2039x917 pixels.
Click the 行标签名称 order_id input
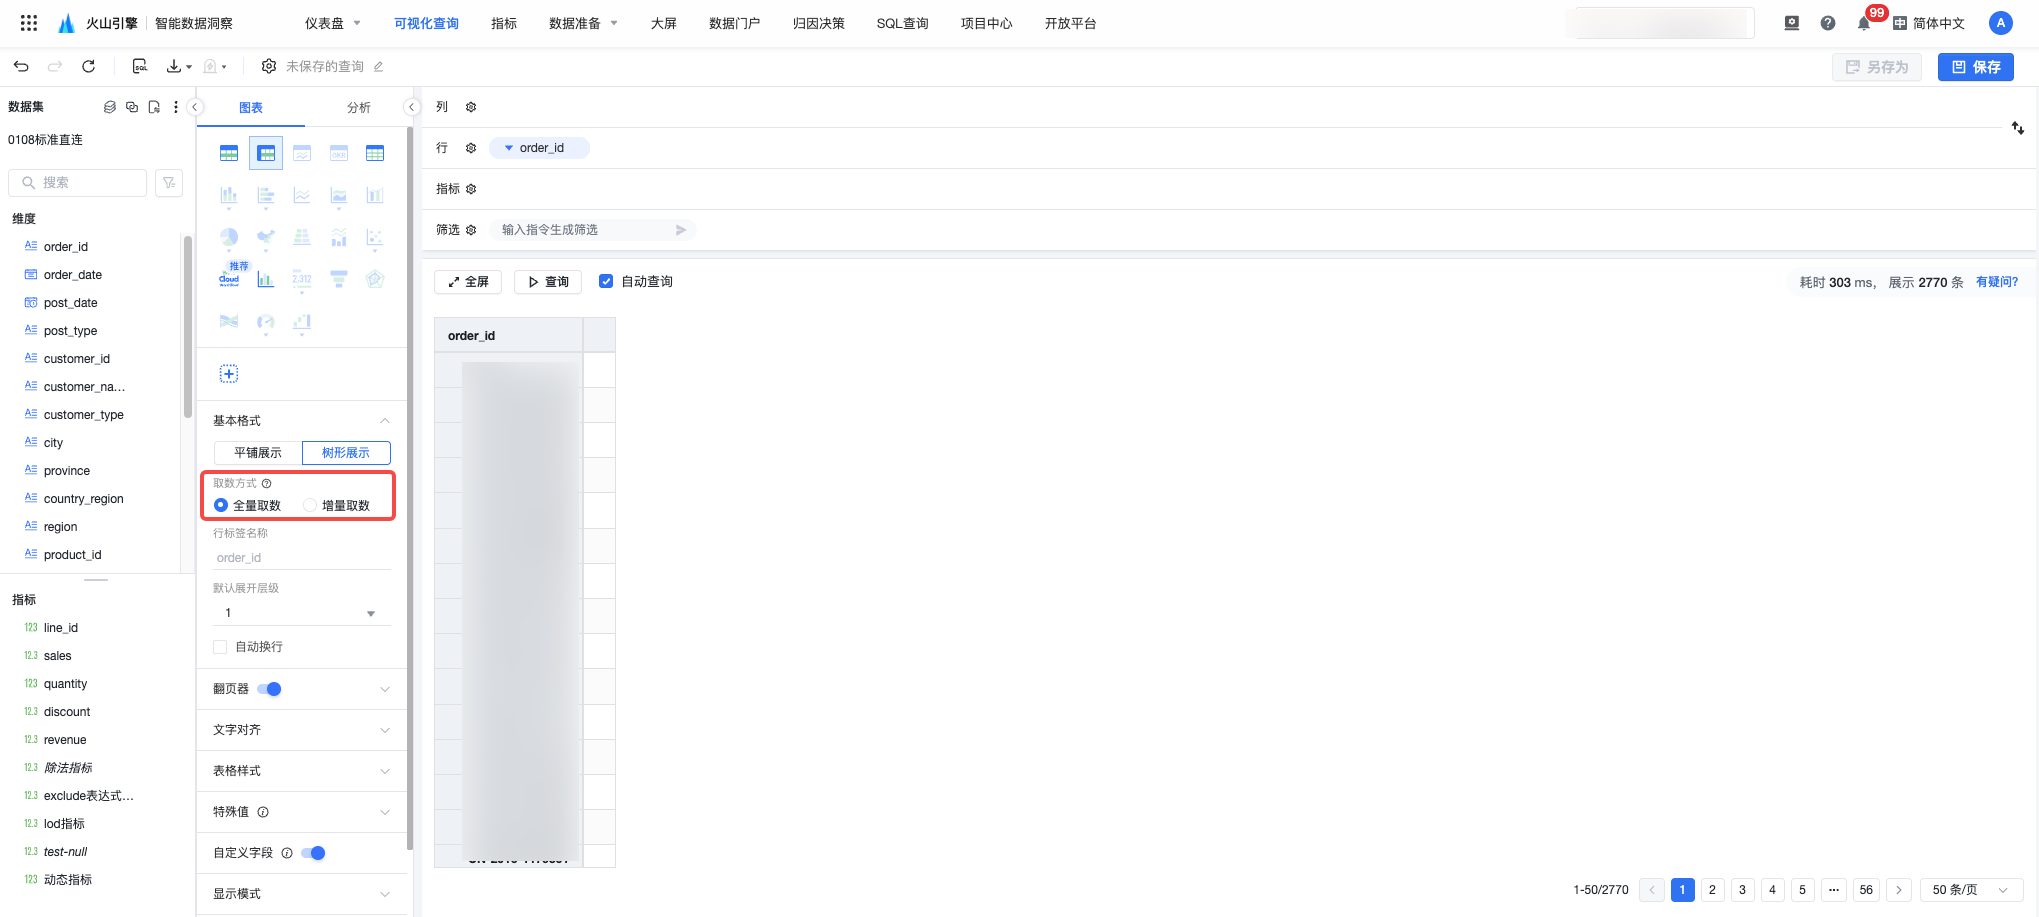[301, 558]
